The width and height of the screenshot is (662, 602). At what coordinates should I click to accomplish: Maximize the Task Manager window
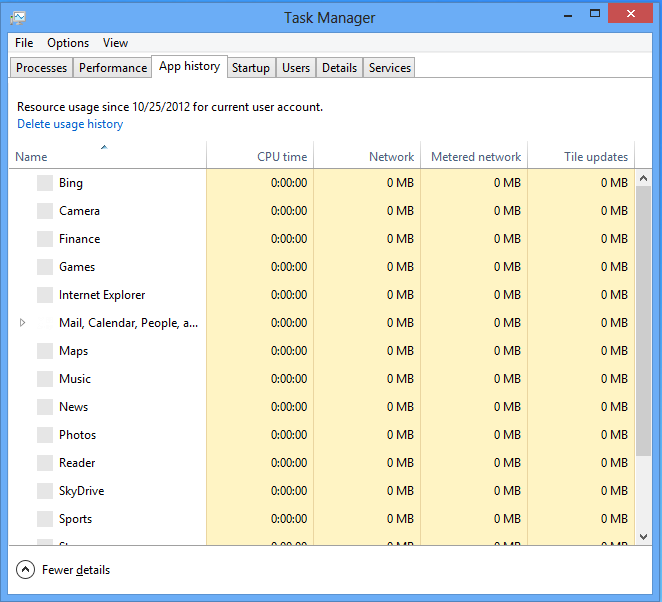[595, 14]
